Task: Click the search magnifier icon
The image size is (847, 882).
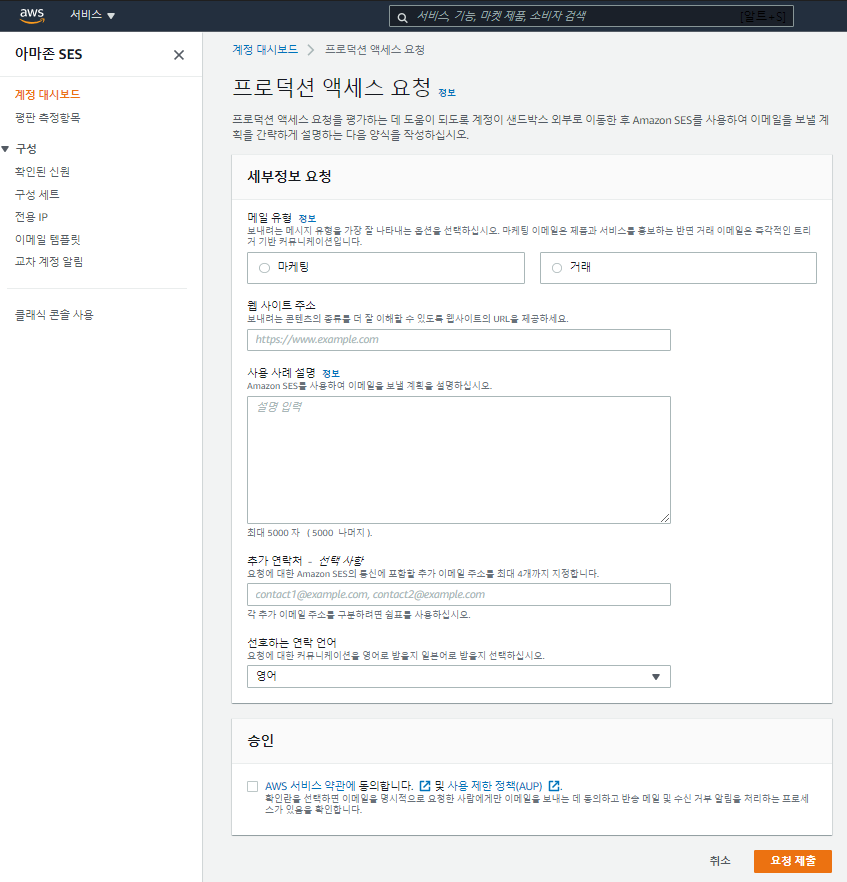Action: pyautogui.click(x=402, y=17)
